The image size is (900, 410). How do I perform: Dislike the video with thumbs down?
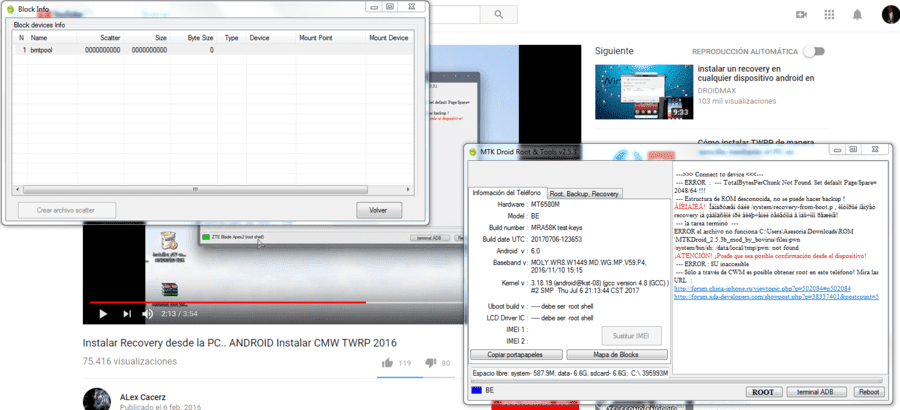click(x=430, y=362)
